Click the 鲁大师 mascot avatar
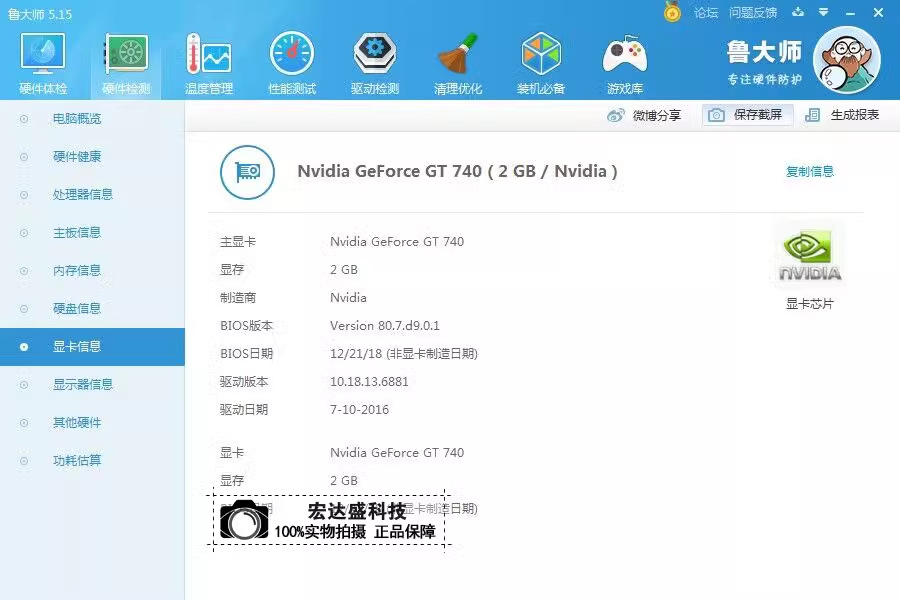 coord(847,60)
